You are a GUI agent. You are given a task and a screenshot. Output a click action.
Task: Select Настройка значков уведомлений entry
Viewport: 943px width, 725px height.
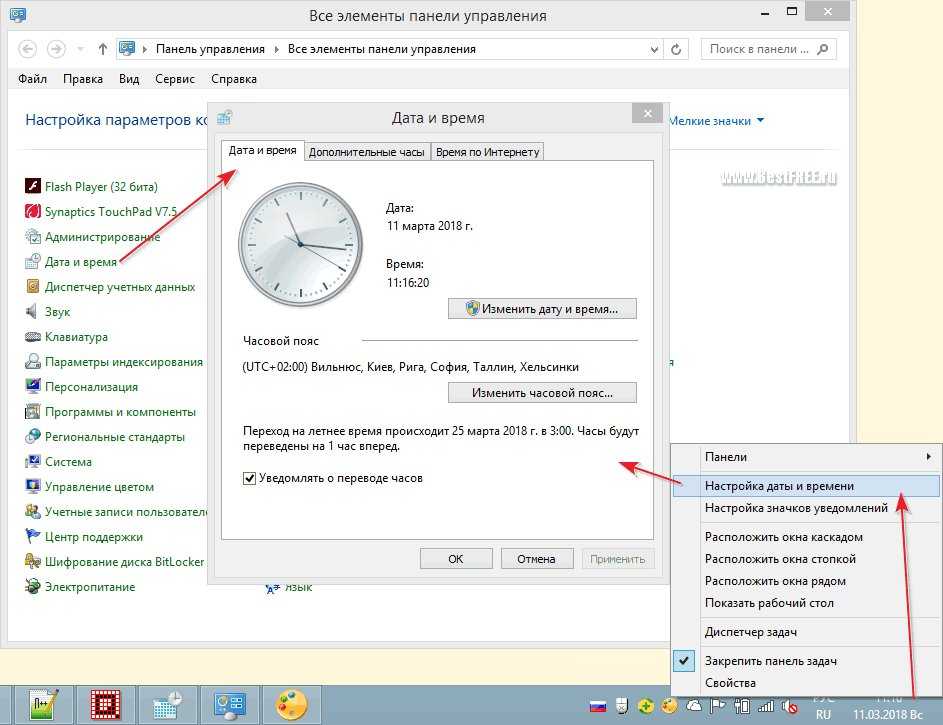806,508
